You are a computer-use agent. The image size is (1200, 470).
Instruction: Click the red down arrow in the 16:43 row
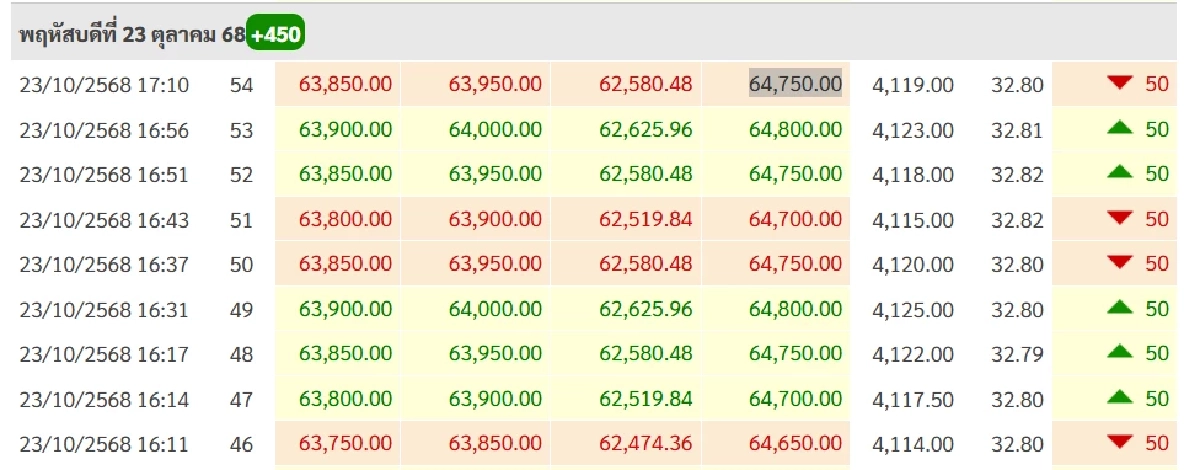pos(1118,219)
